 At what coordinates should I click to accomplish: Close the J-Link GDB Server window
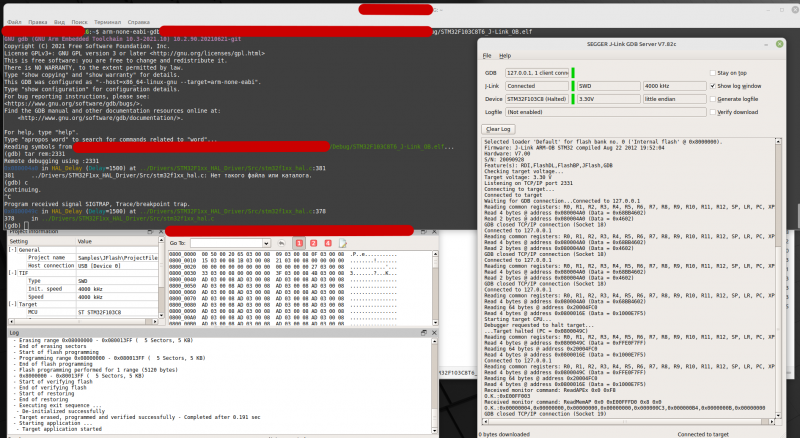pyautogui.click(x=780, y=44)
